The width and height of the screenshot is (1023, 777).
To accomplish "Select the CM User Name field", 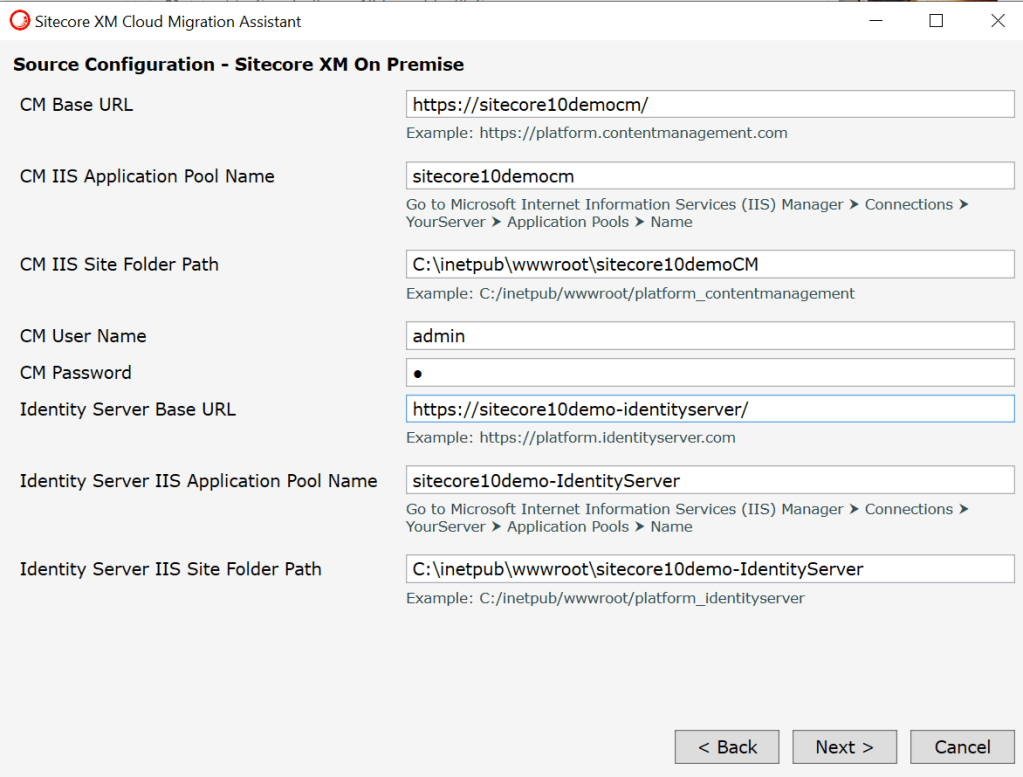I will click(x=709, y=336).
